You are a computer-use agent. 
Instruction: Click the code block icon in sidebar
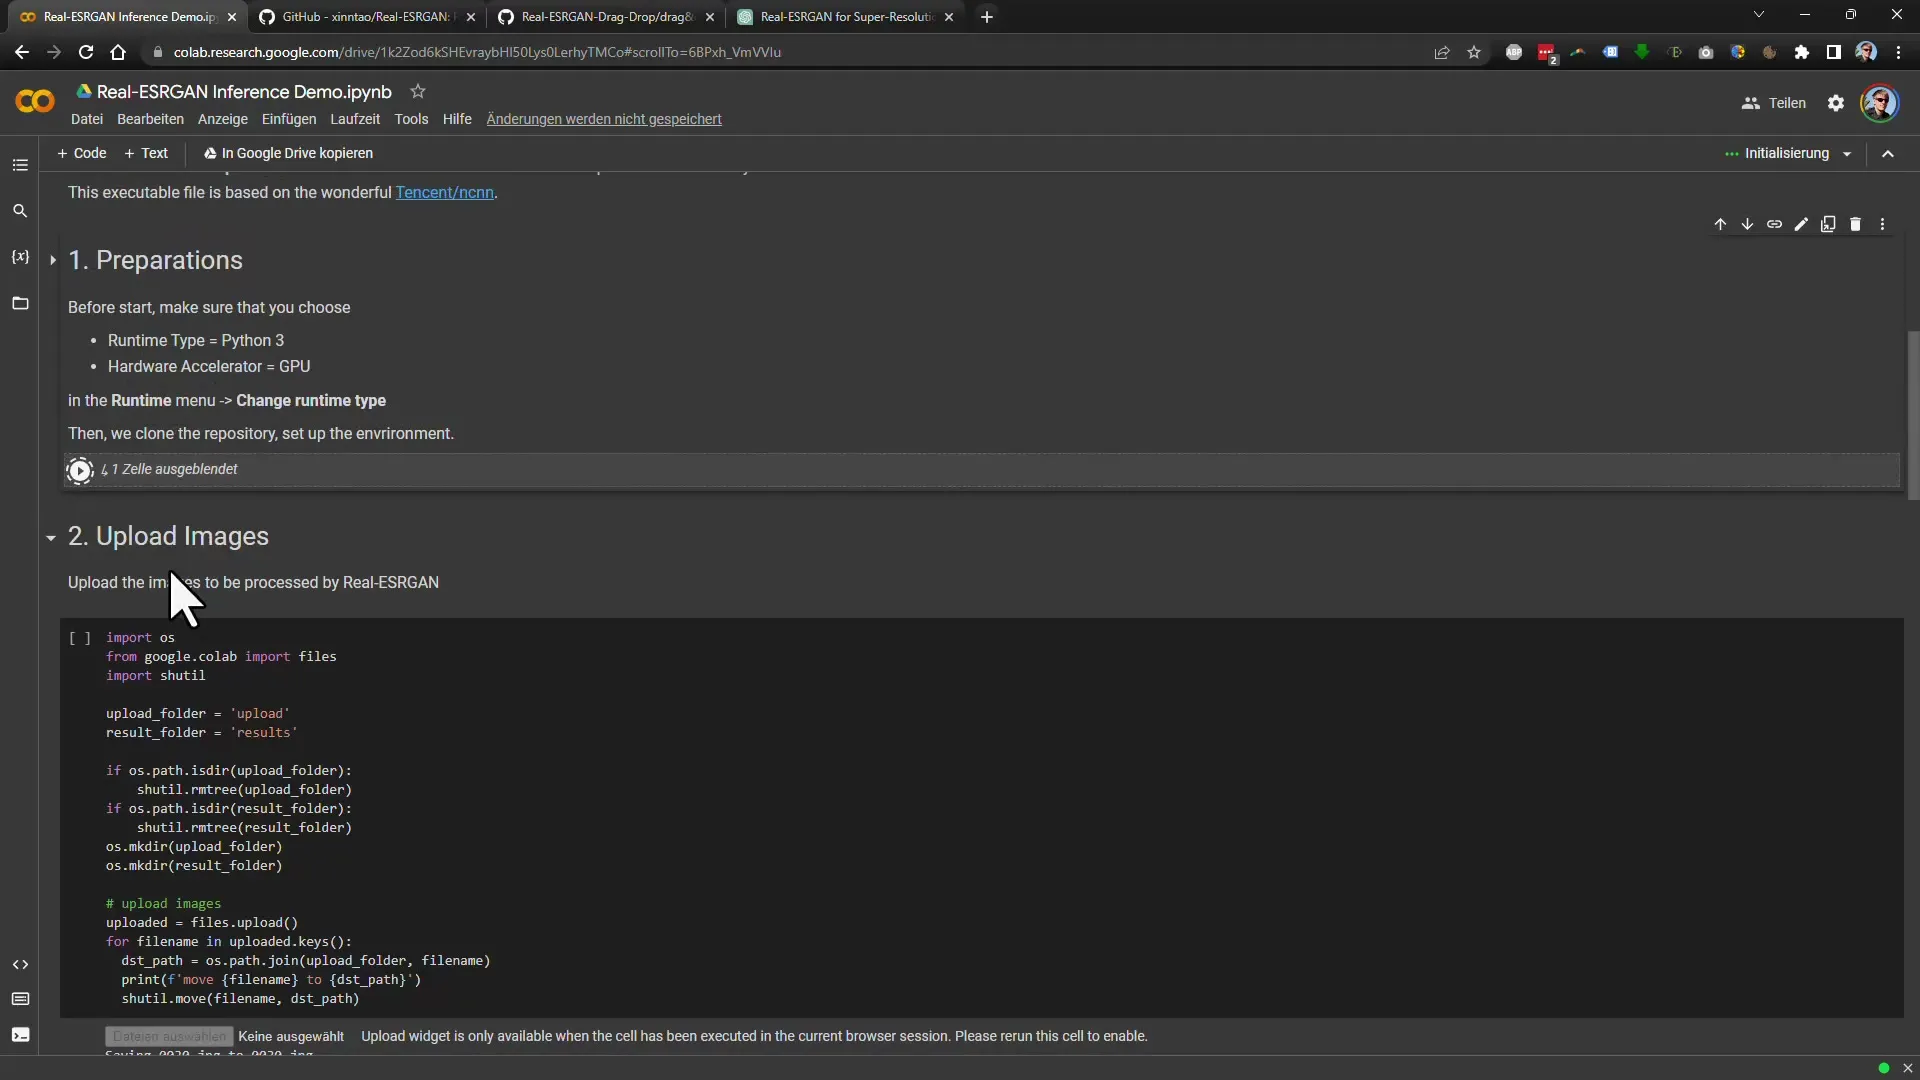point(20,963)
